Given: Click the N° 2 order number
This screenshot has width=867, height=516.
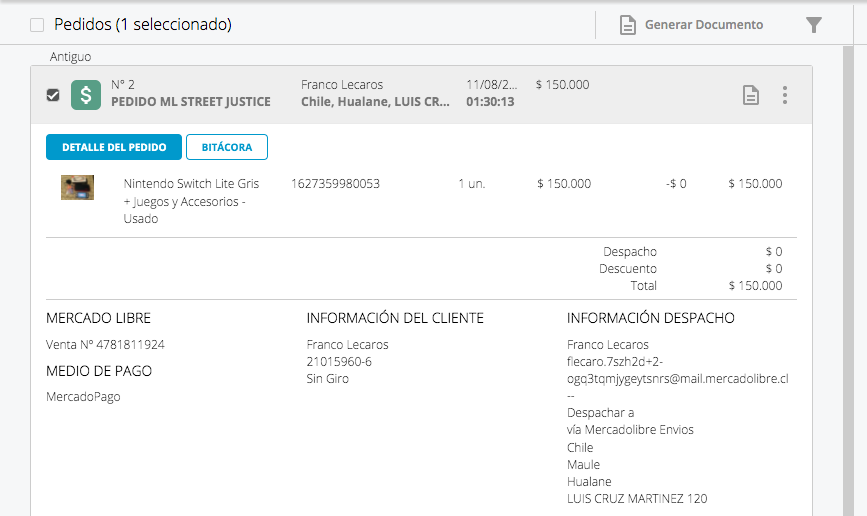Looking at the screenshot, I should pos(123,85).
